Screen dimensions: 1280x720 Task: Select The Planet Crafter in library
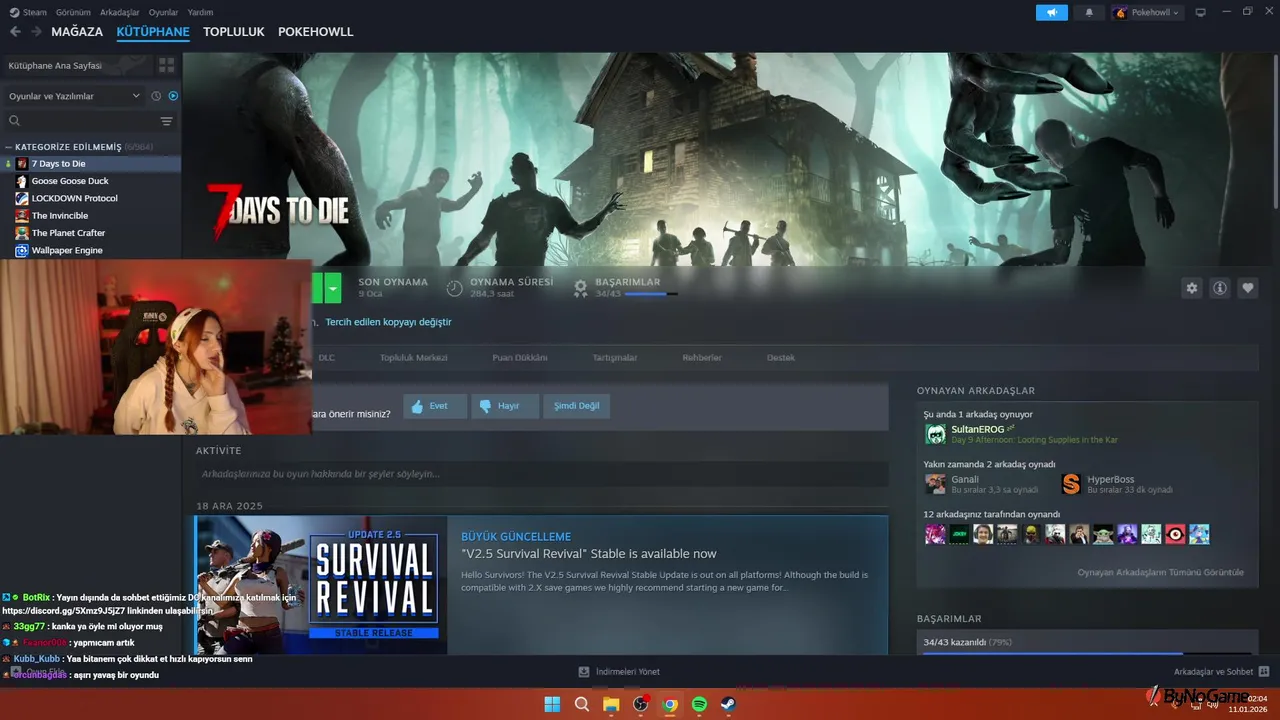[x=90, y=233]
